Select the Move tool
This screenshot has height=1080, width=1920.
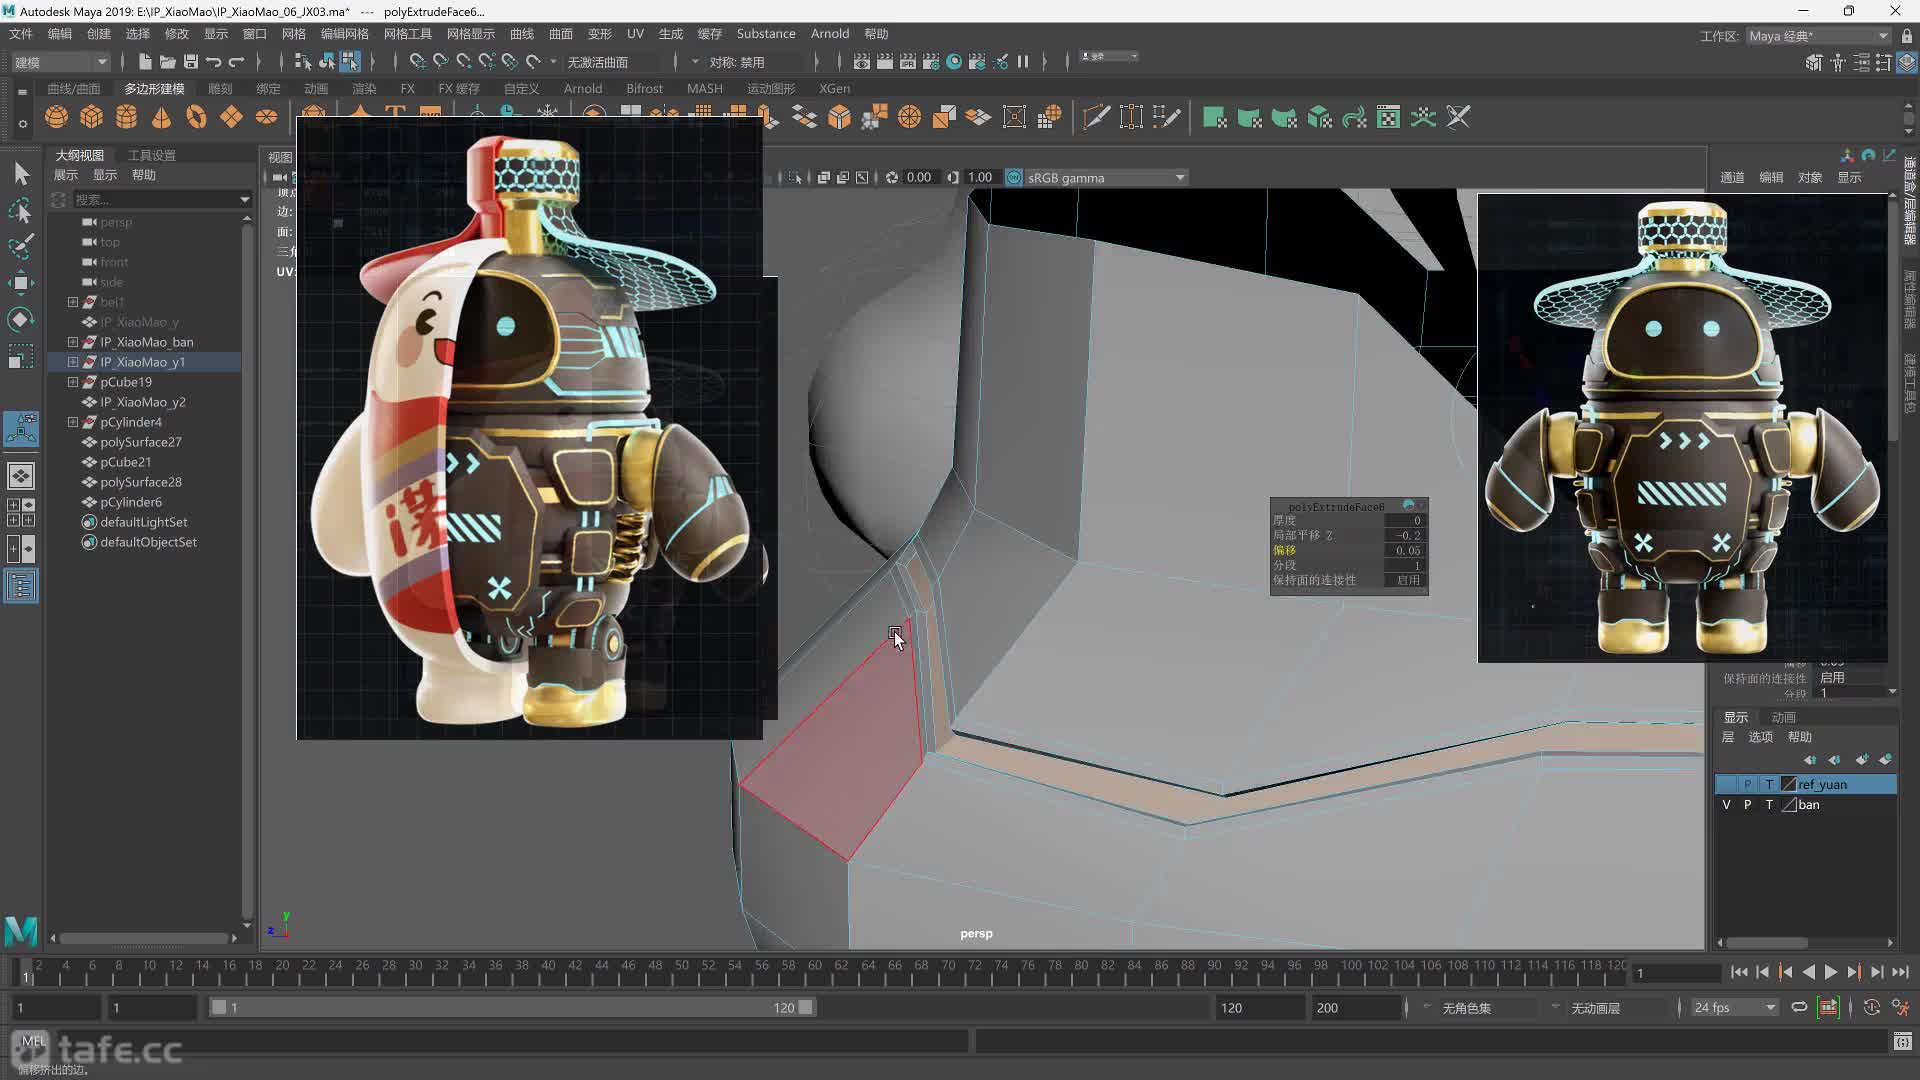point(21,283)
